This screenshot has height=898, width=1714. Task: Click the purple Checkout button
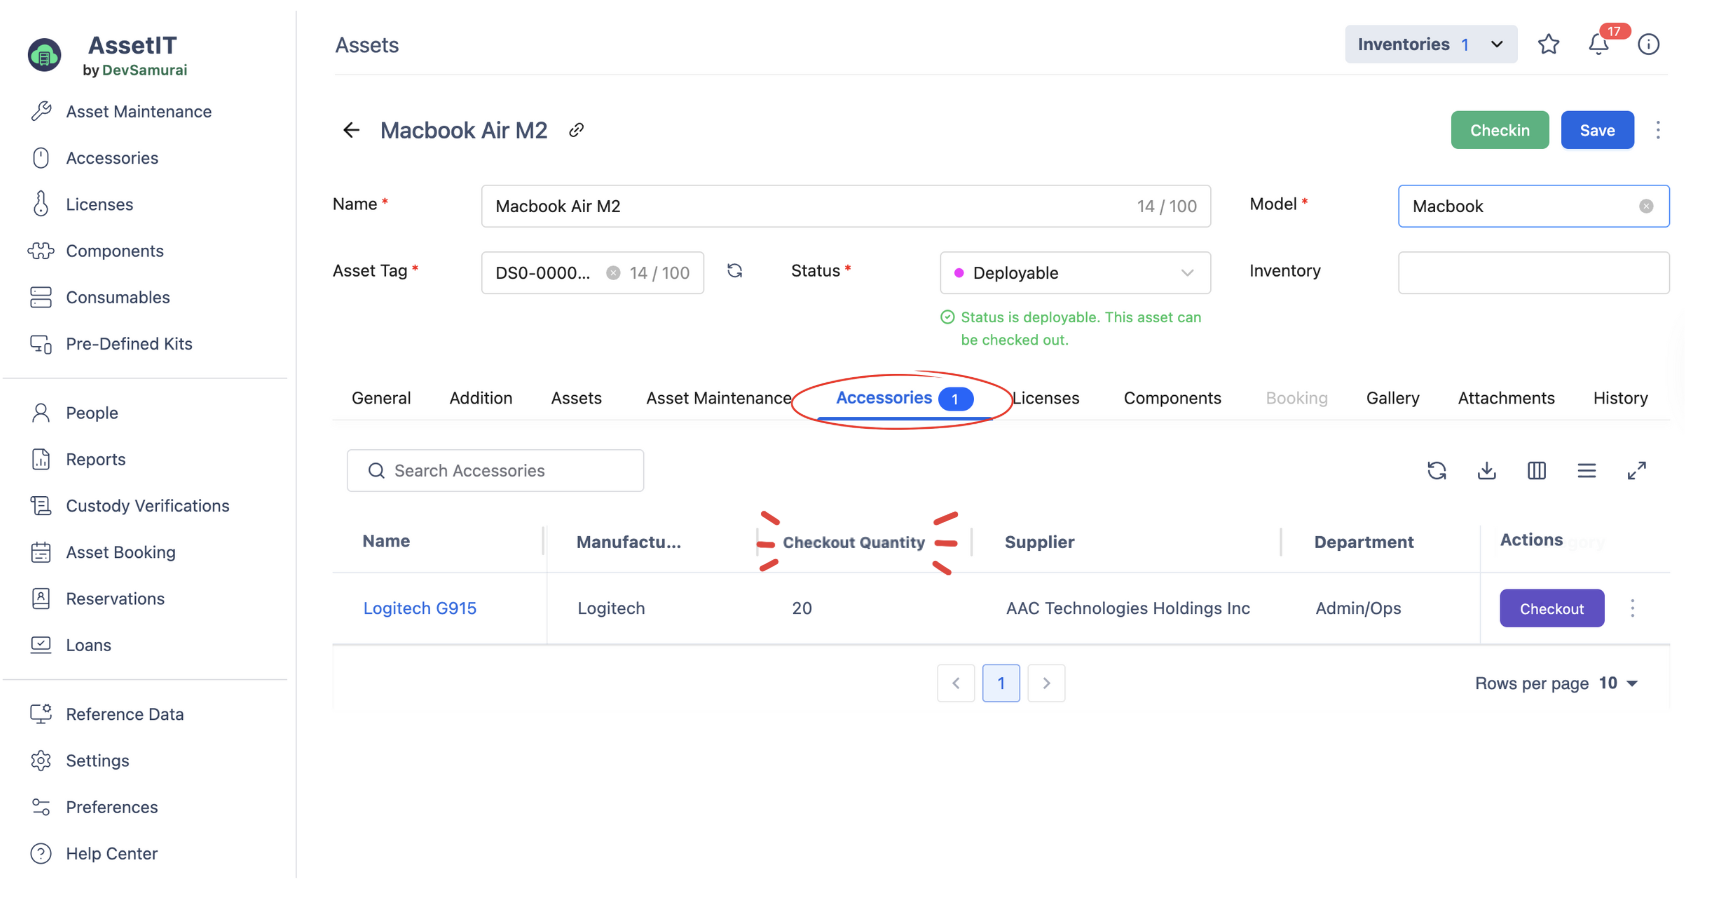(x=1551, y=608)
